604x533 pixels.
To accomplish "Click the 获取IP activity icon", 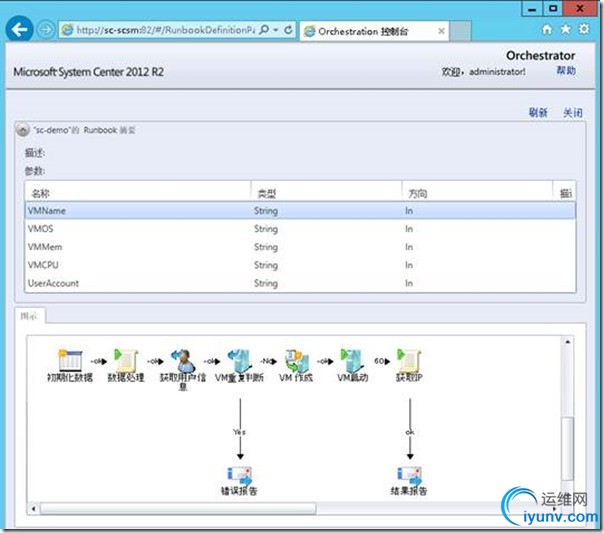I will (x=409, y=360).
